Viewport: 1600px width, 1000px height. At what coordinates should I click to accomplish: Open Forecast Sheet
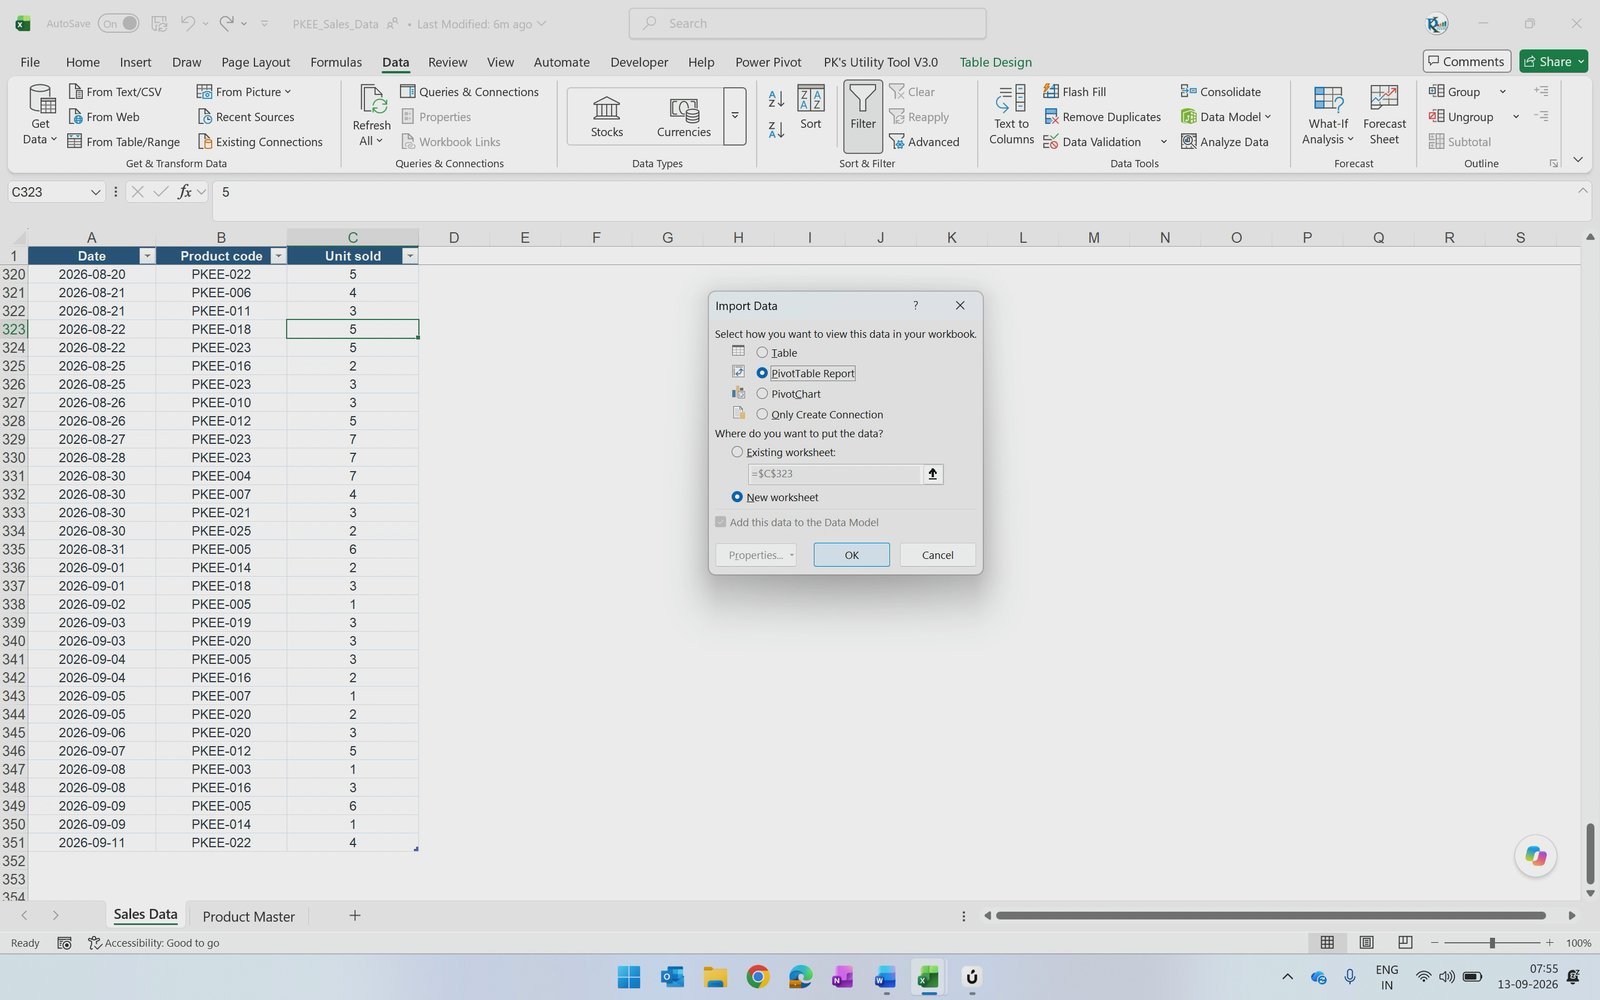[x=1384, y=115]
